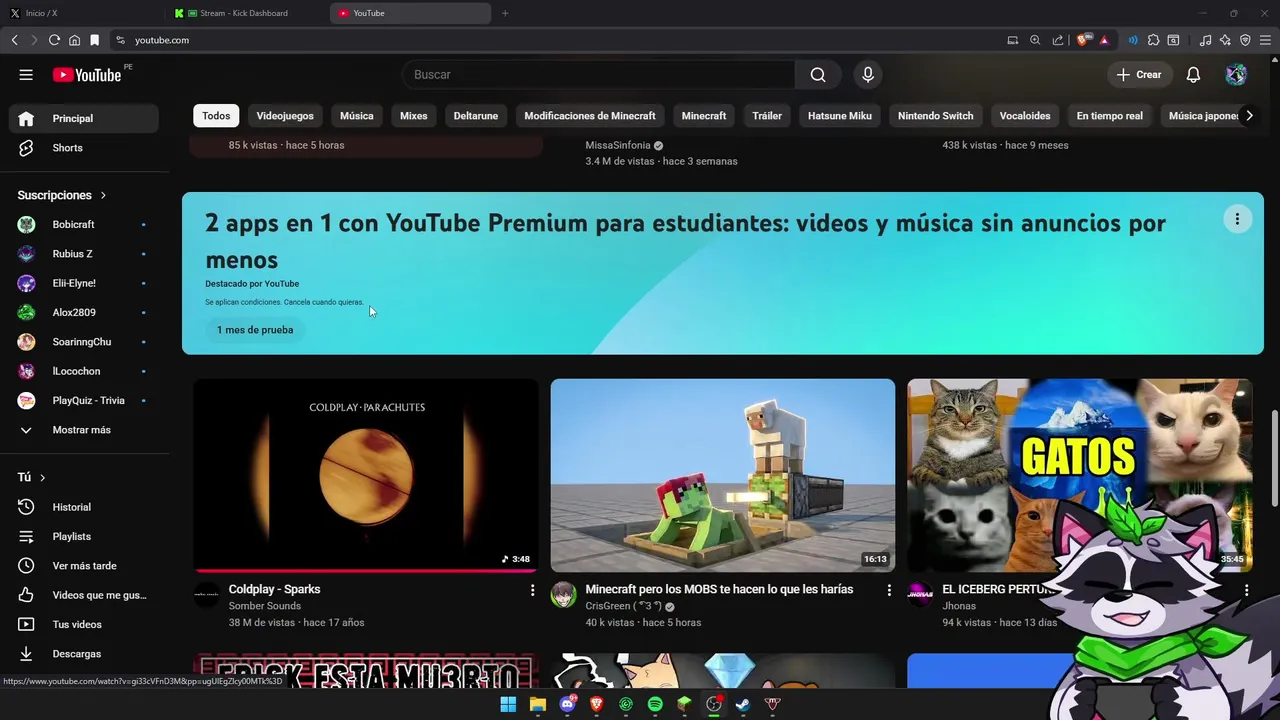The width and height of the screenshot is (1280, 720).
Task: Click the browser home button
Action: tap(74, 40)
